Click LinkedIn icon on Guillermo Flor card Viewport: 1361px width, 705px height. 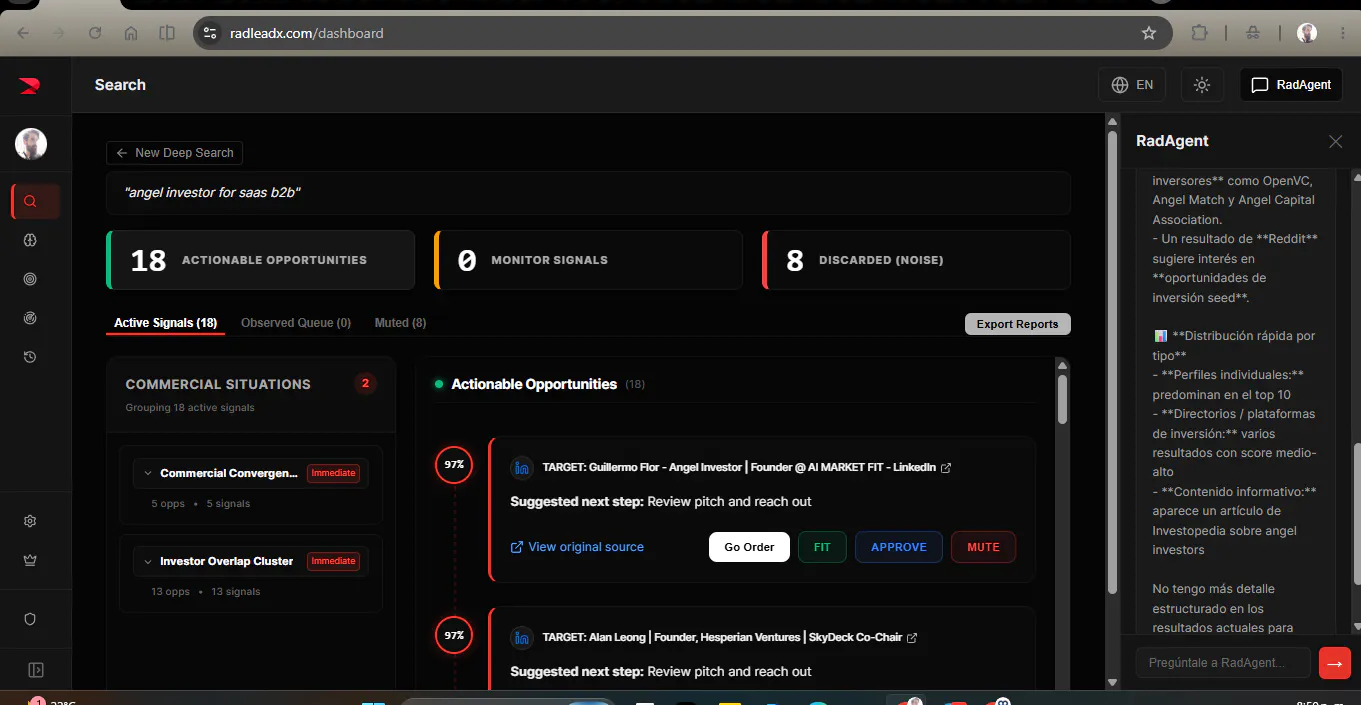(x=522, y=467)
